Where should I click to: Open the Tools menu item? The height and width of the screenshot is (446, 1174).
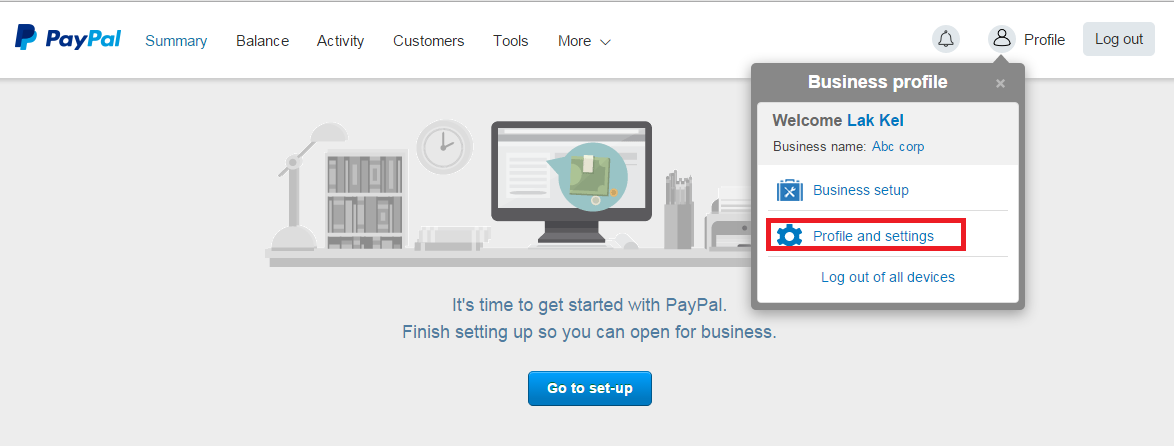click(x=511, y=41)
